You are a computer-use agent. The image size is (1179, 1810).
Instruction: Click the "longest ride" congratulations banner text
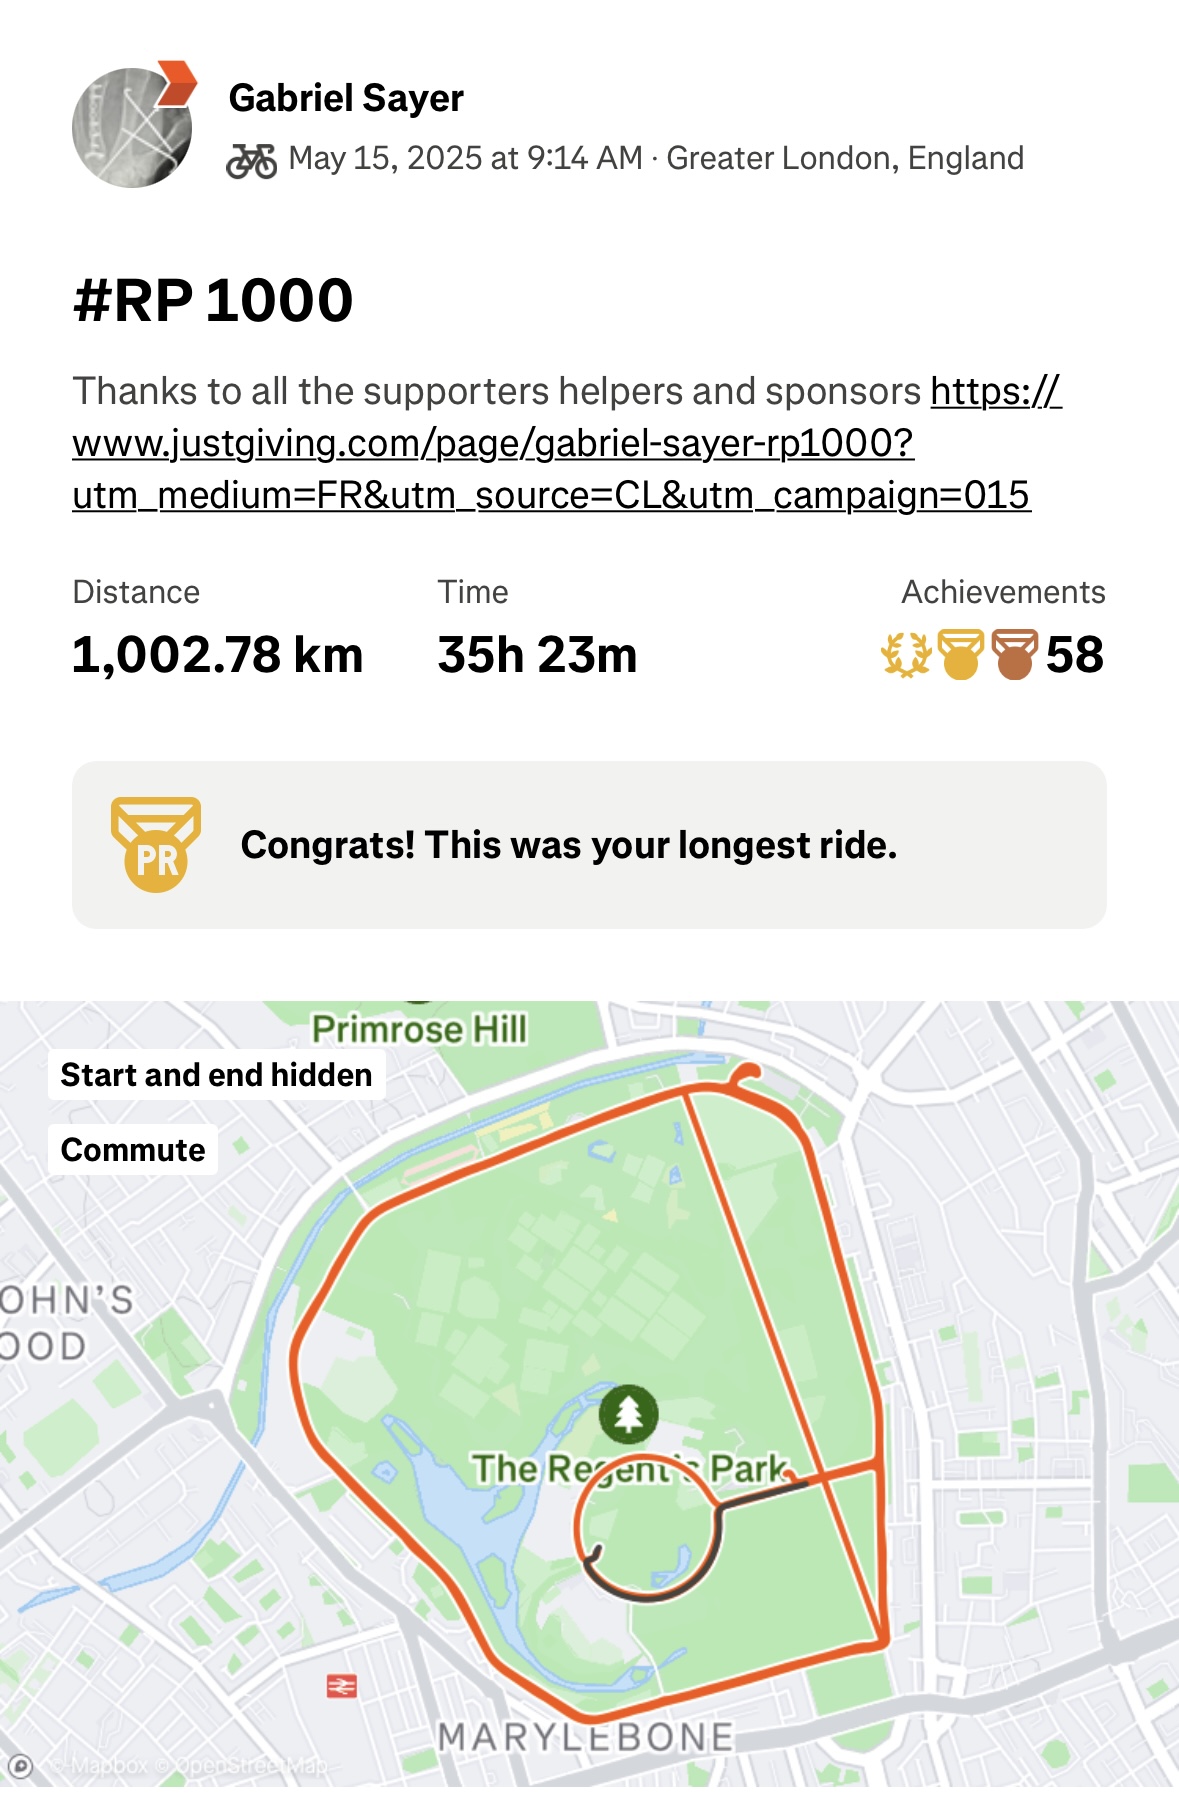[x=569, y=845]
